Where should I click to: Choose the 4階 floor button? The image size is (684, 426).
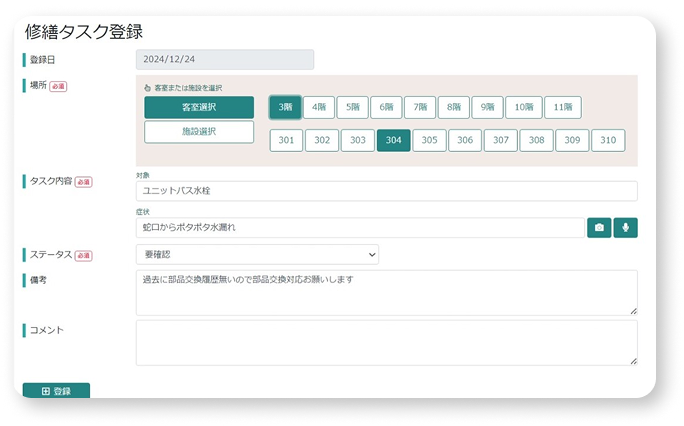point(318,107)
